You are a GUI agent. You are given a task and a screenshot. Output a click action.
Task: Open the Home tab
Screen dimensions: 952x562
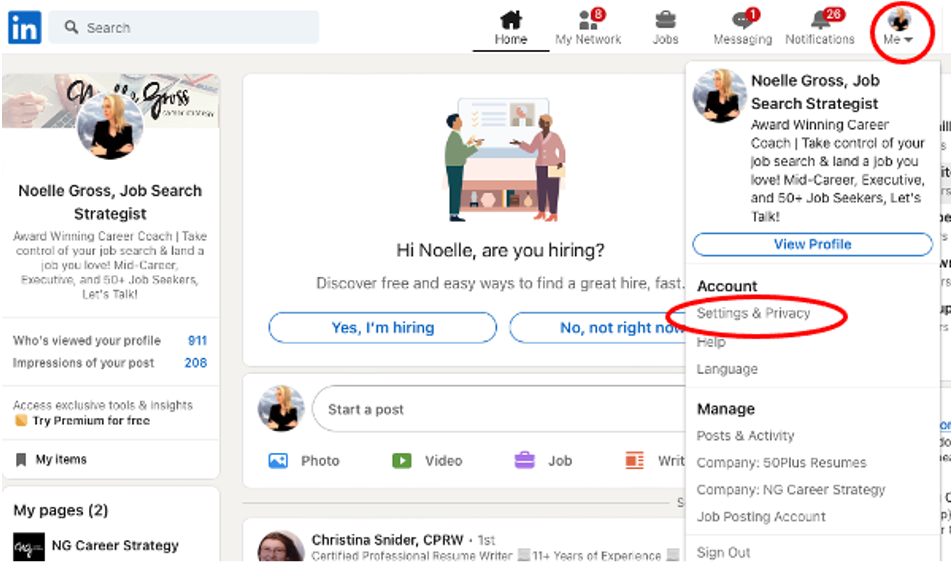click(511, 28)
